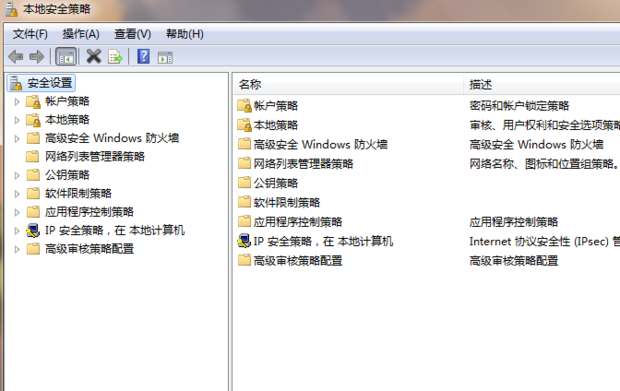The width and height of the screenshot is (620, 391).
Task: Click the 帐户策略 folder icon in list
Action: coord(244,106)
